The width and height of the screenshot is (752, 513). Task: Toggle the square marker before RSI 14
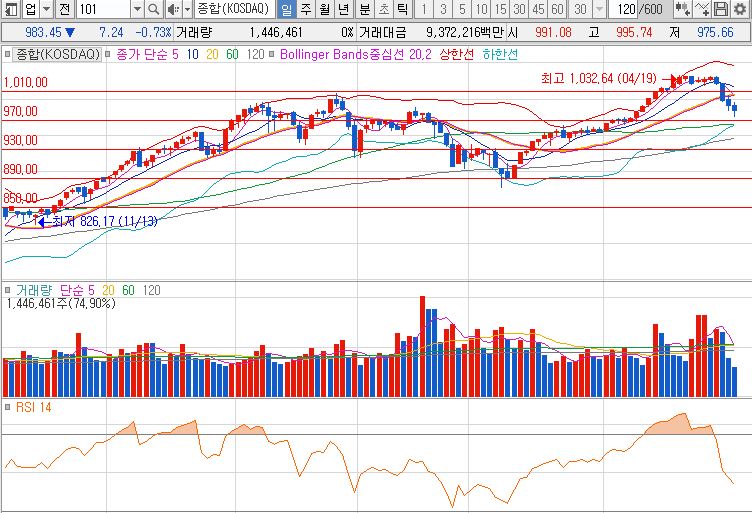tap(7, 407)
